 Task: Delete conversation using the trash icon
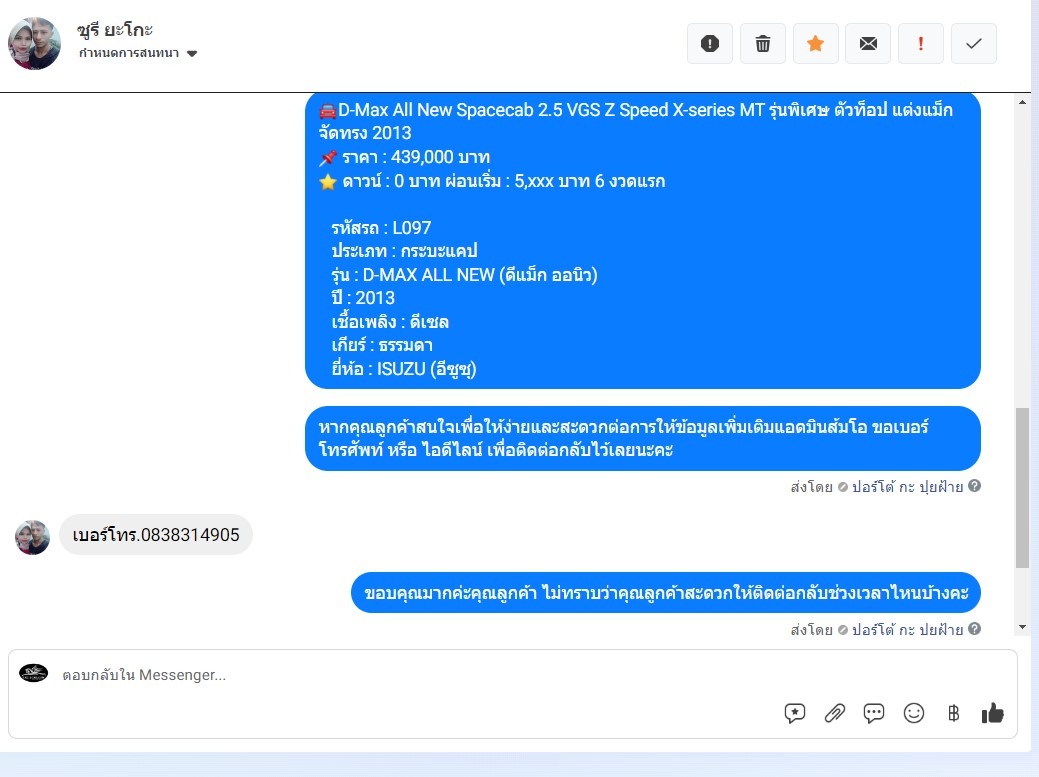click(763, 44)
